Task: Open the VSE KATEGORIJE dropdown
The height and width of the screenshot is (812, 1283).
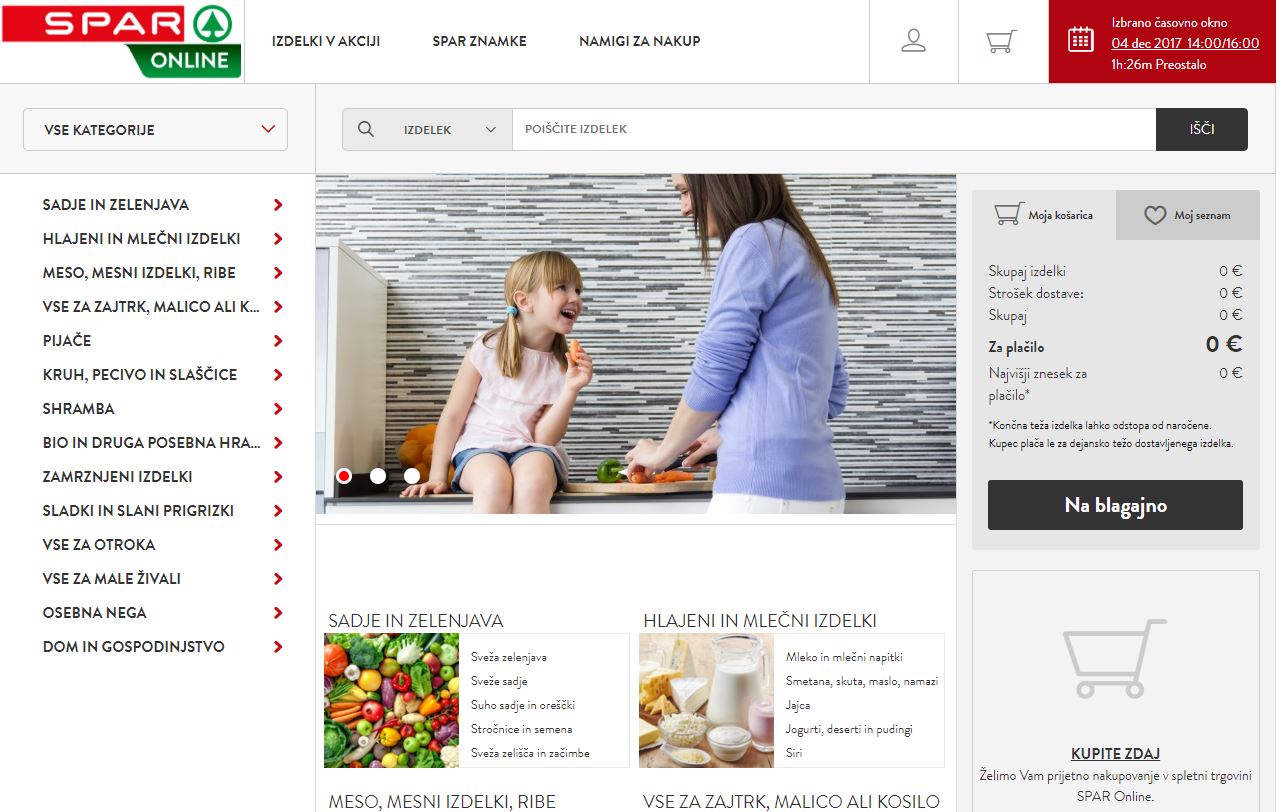Action: coord(155,129)
